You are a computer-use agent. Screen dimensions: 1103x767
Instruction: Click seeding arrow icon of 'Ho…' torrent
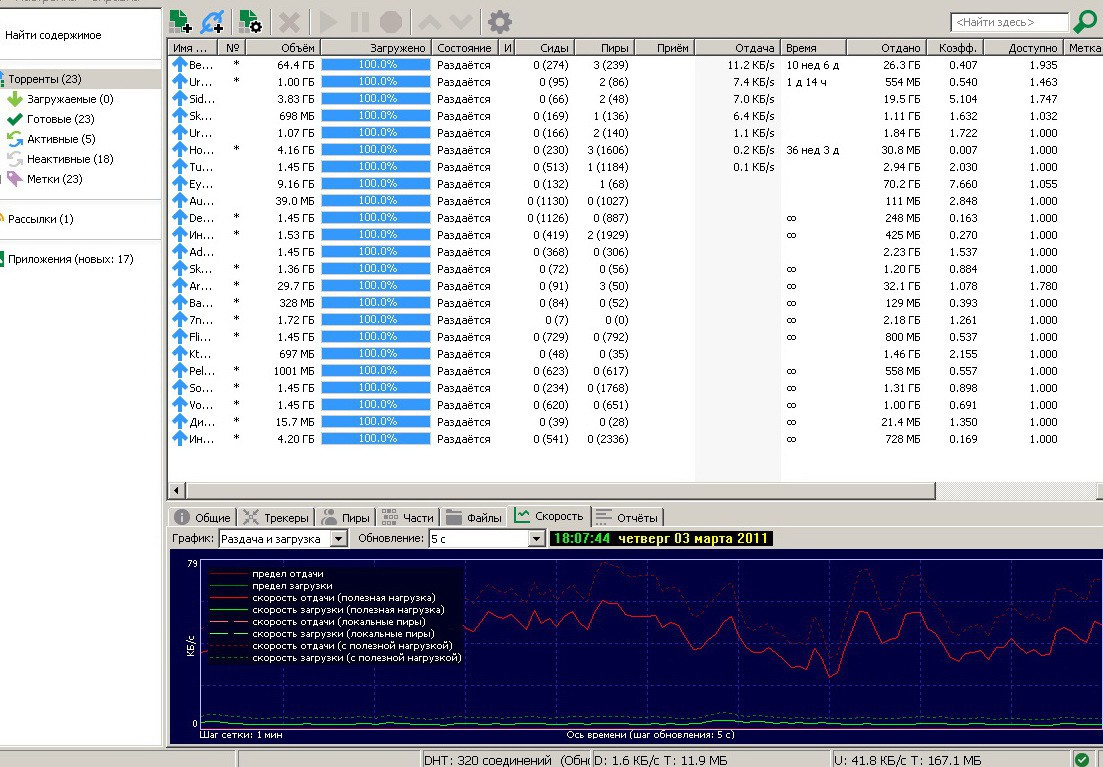tap(179, 150)
